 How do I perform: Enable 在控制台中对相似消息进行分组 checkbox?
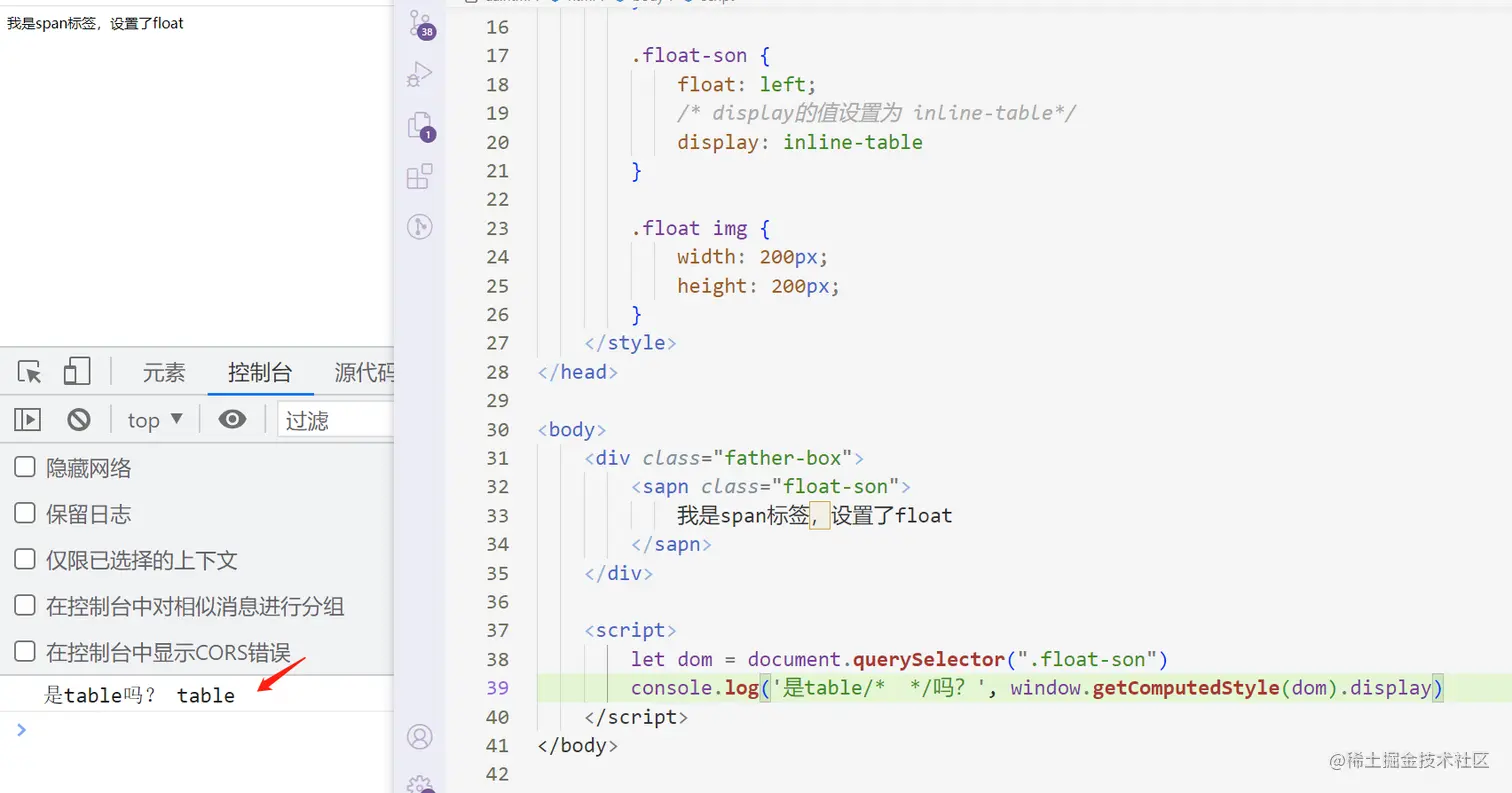25,606
